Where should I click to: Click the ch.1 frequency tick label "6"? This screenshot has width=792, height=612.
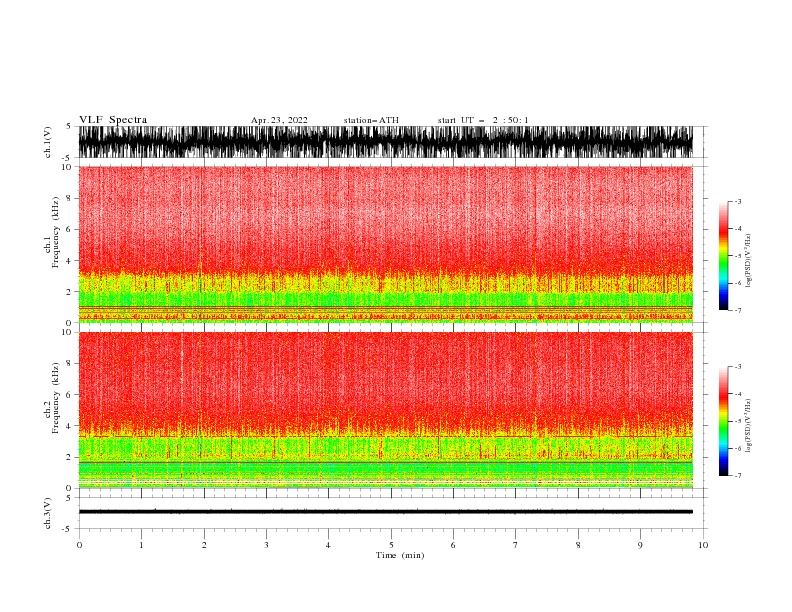click(x=70, y=229)
